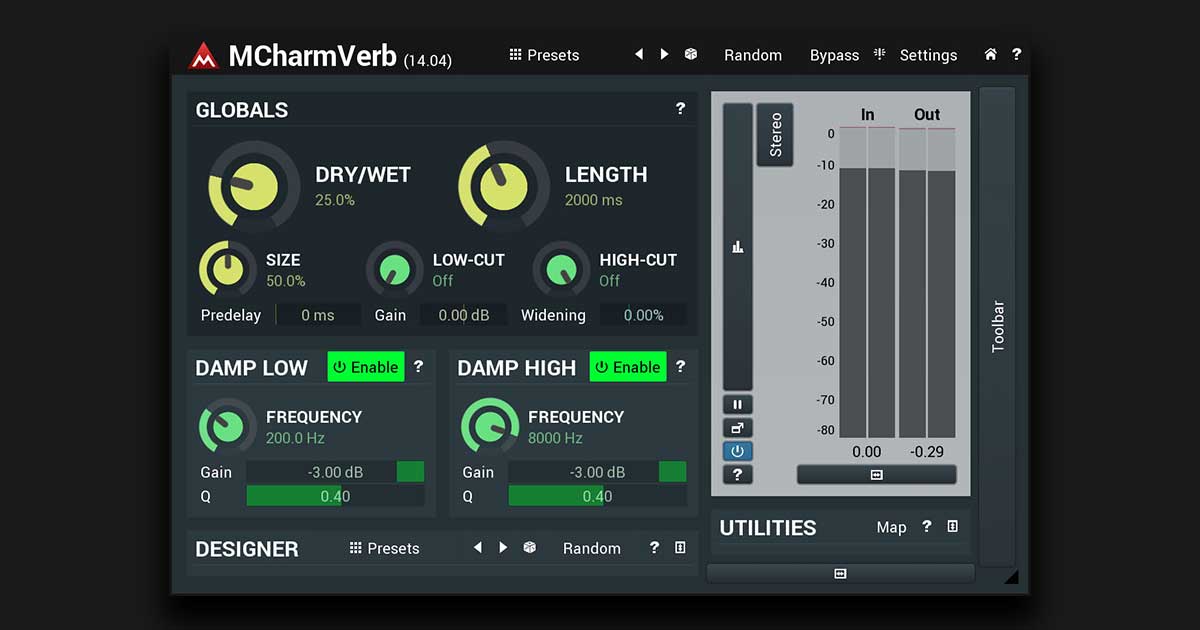
Task: Click the Designer dice icon
Action: click(x=530, y=548)
